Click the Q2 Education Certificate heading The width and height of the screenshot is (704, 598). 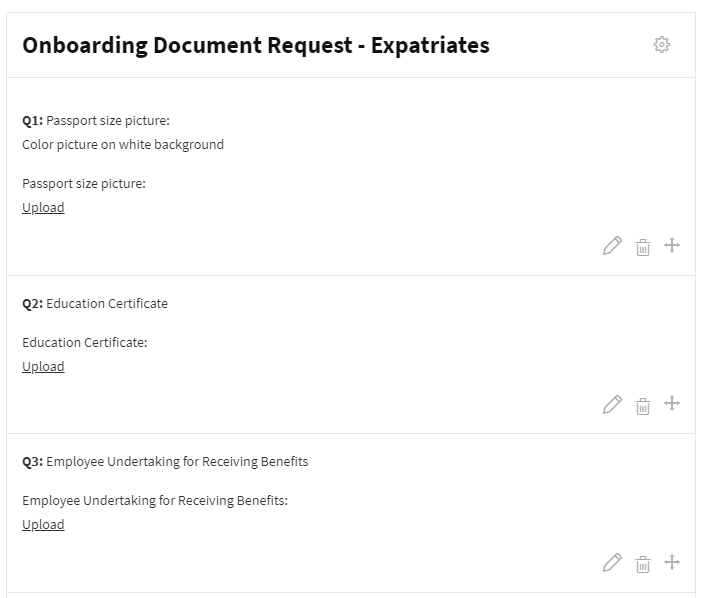coord(95,304)
